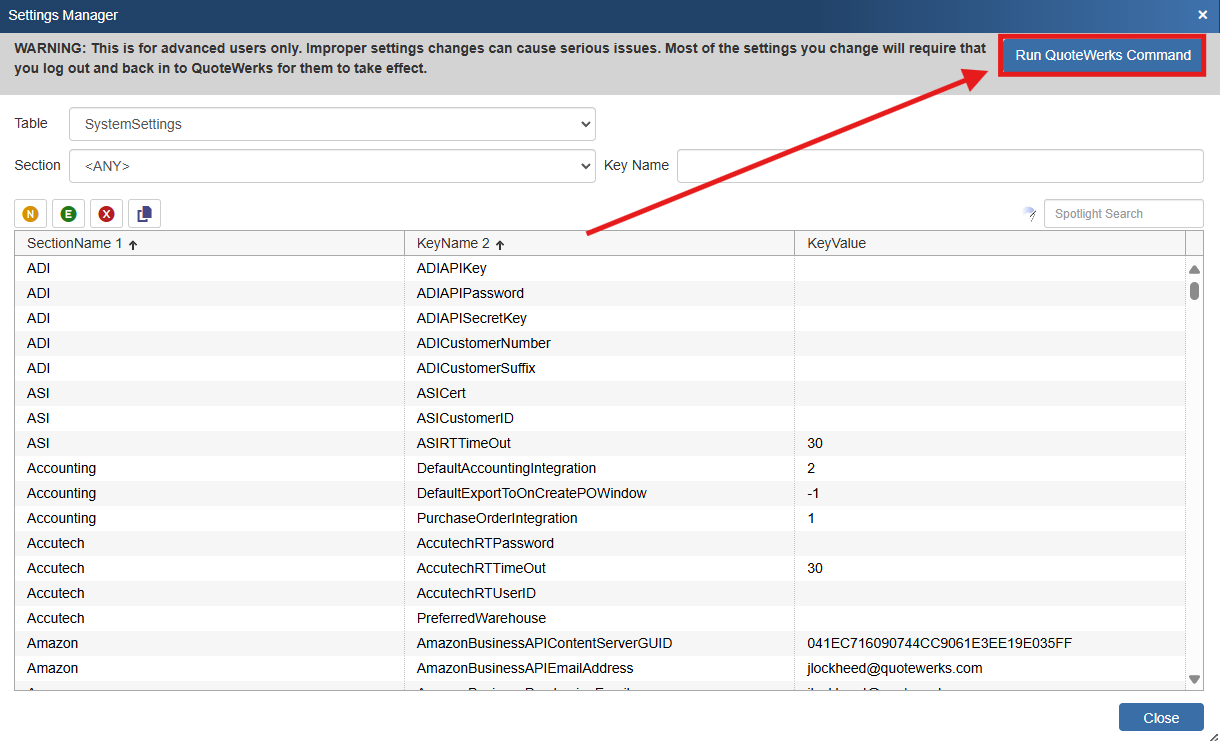Click the Close button at bottom right

(x=1160, y=717)
